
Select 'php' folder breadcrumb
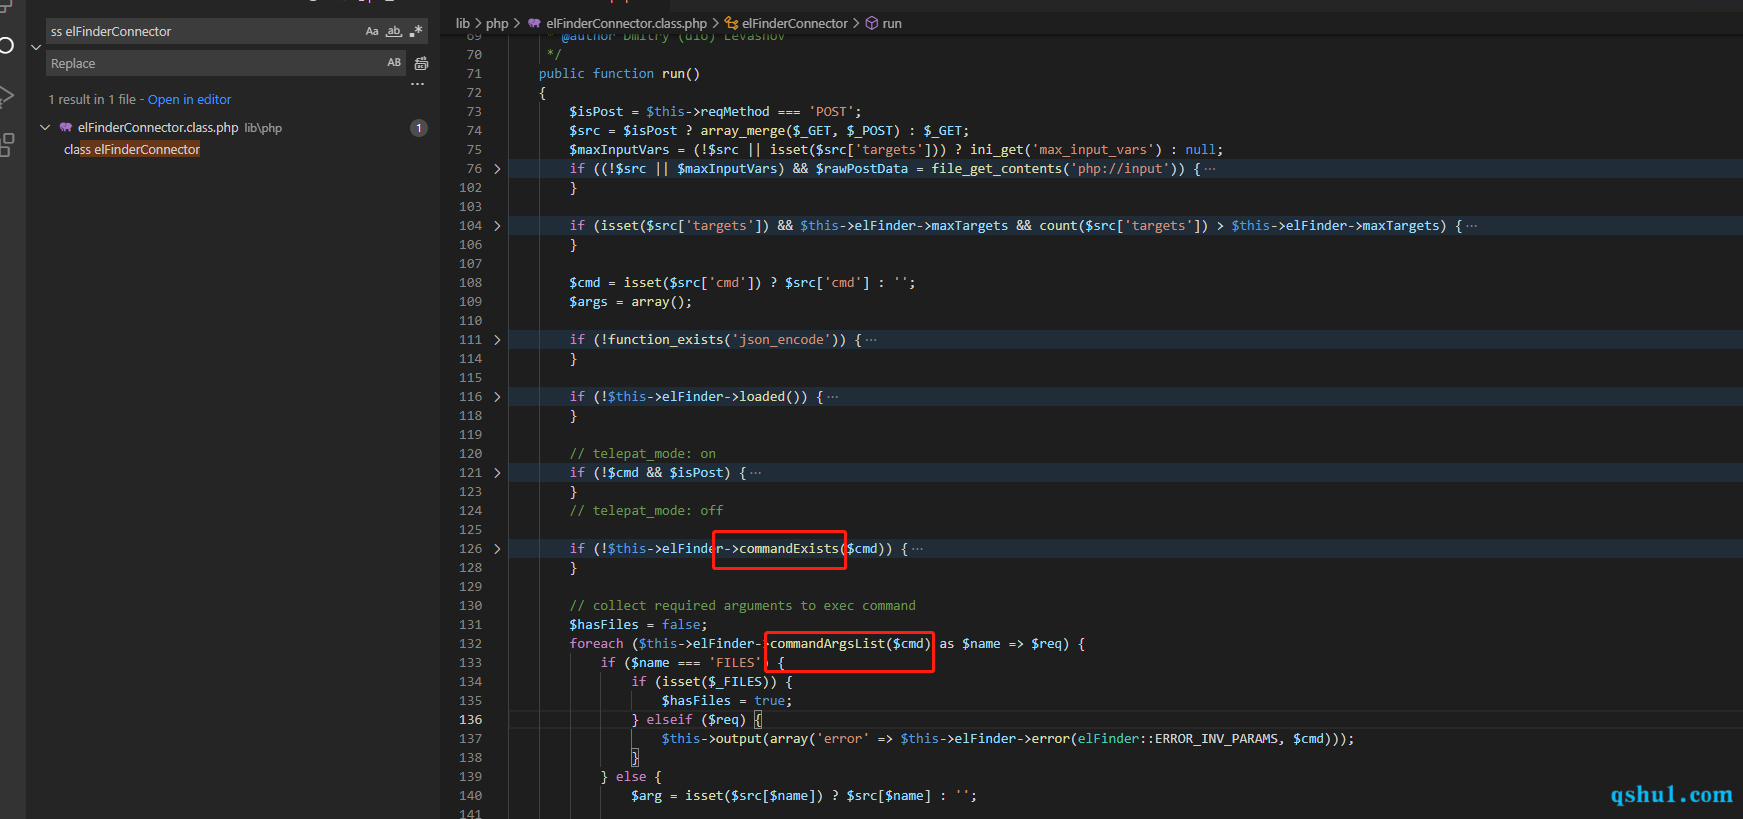497,23
